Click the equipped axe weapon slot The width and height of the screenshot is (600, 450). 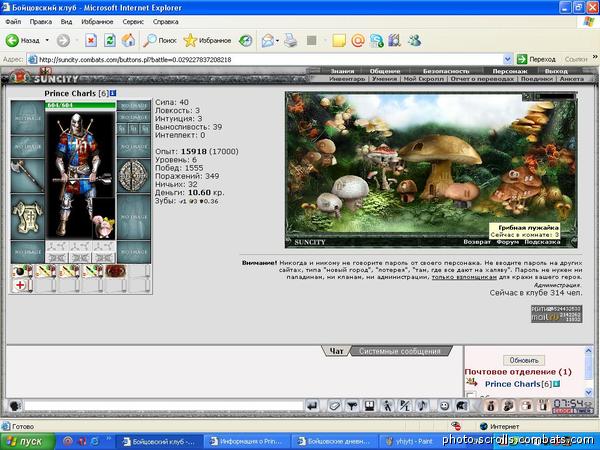pos(28,176)
